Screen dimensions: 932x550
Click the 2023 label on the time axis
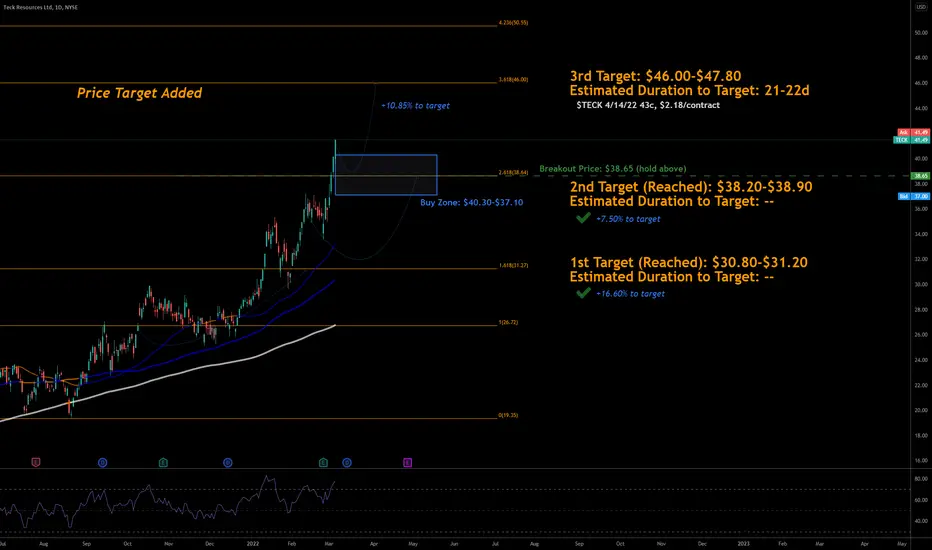coord(743,543)
